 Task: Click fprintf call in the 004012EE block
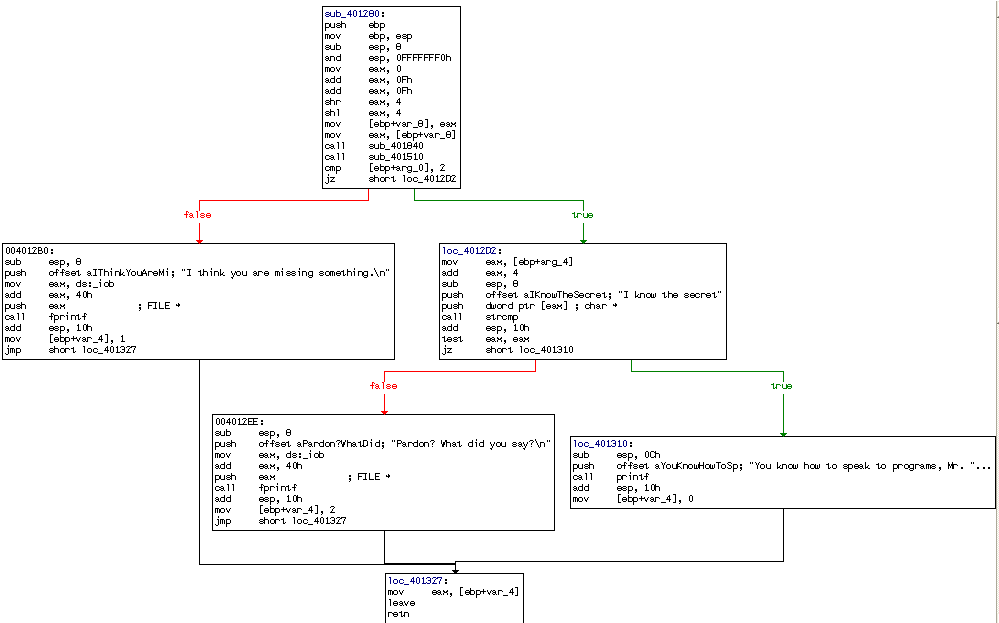pyautogui.click(x=256, y=488)
